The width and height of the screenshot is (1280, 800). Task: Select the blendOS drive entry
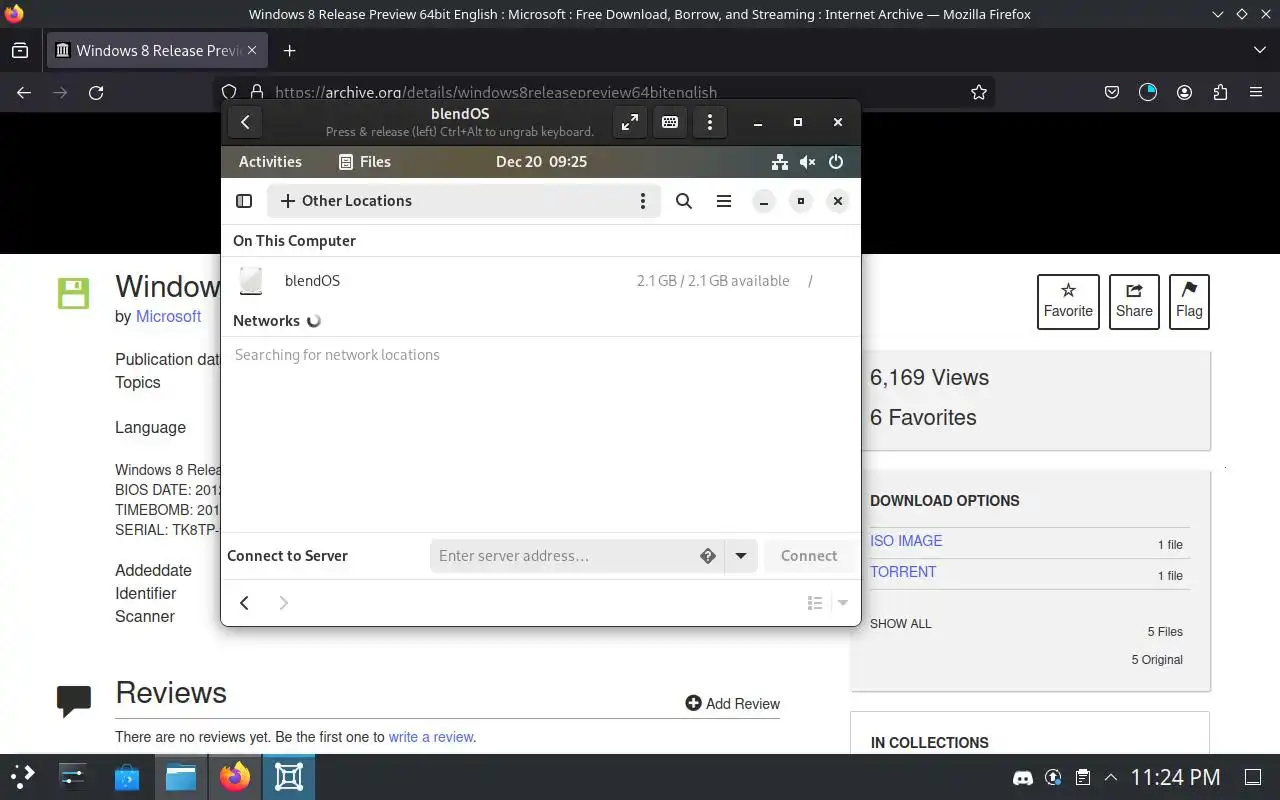click(x=540, y=281)
